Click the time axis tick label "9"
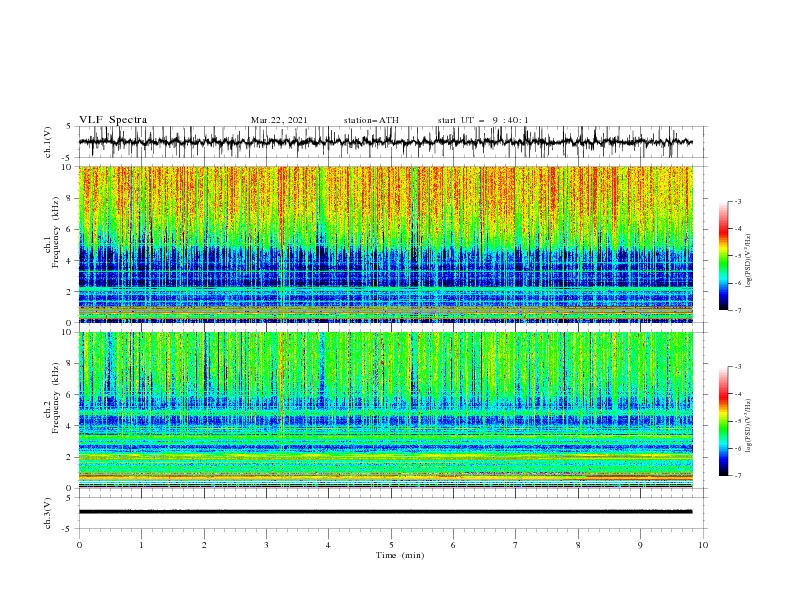Screen dimensions: 792x612 click(x=640, y=545)
